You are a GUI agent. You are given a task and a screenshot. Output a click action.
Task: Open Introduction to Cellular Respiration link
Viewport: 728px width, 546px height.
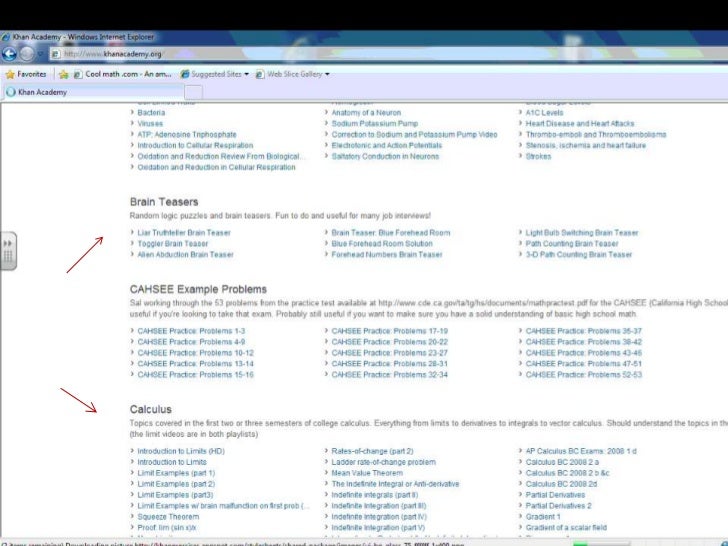pos(195,145)
